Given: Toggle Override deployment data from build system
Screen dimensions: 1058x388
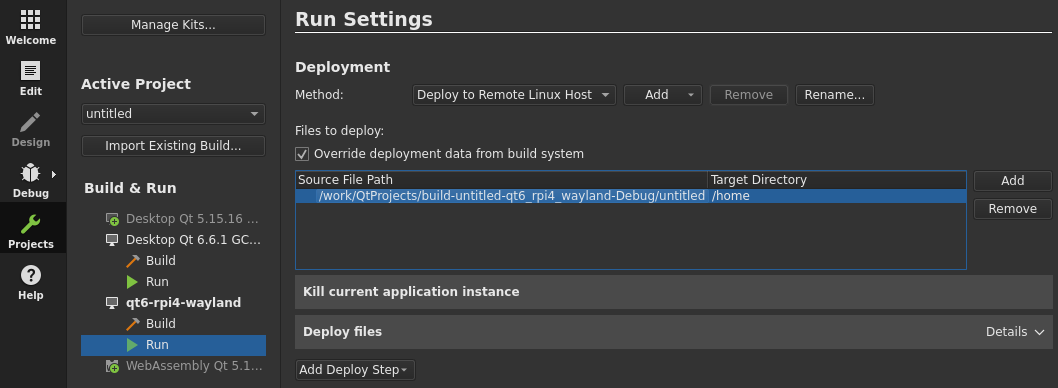Looking at the screenshot, I should 302,154.
